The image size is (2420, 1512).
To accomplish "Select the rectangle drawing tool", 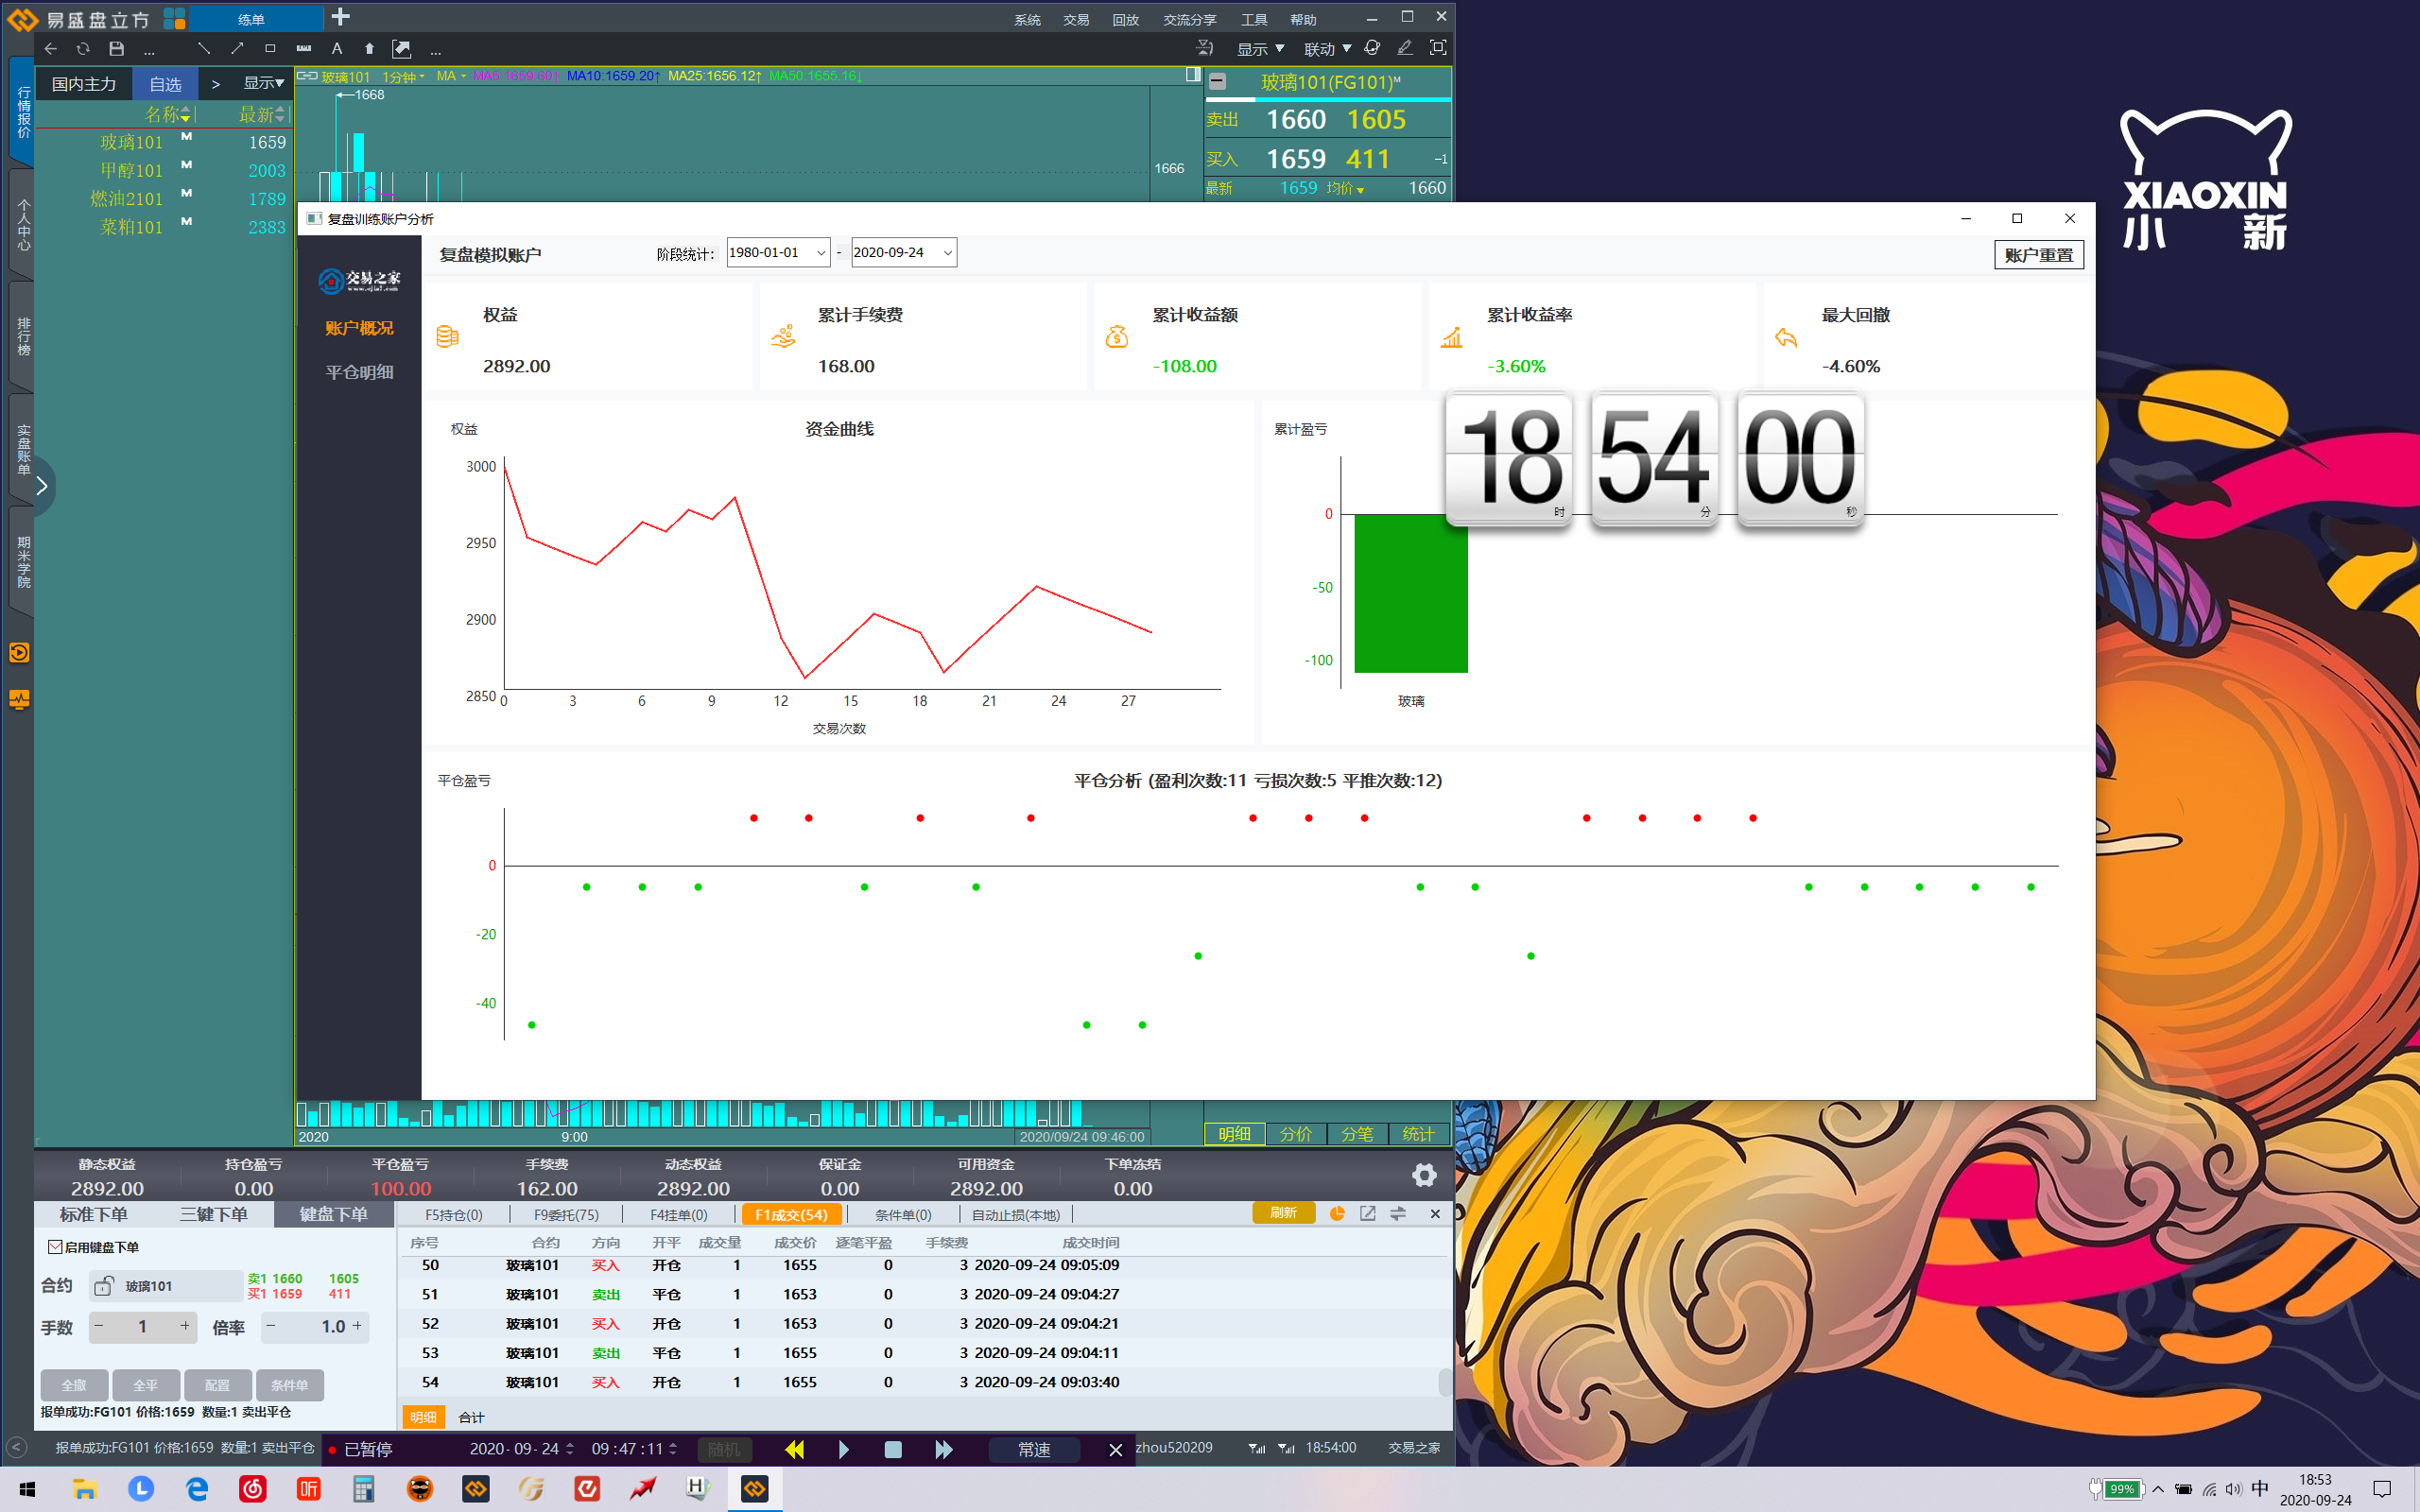I will pyautogui.click(x=270, y=48).
